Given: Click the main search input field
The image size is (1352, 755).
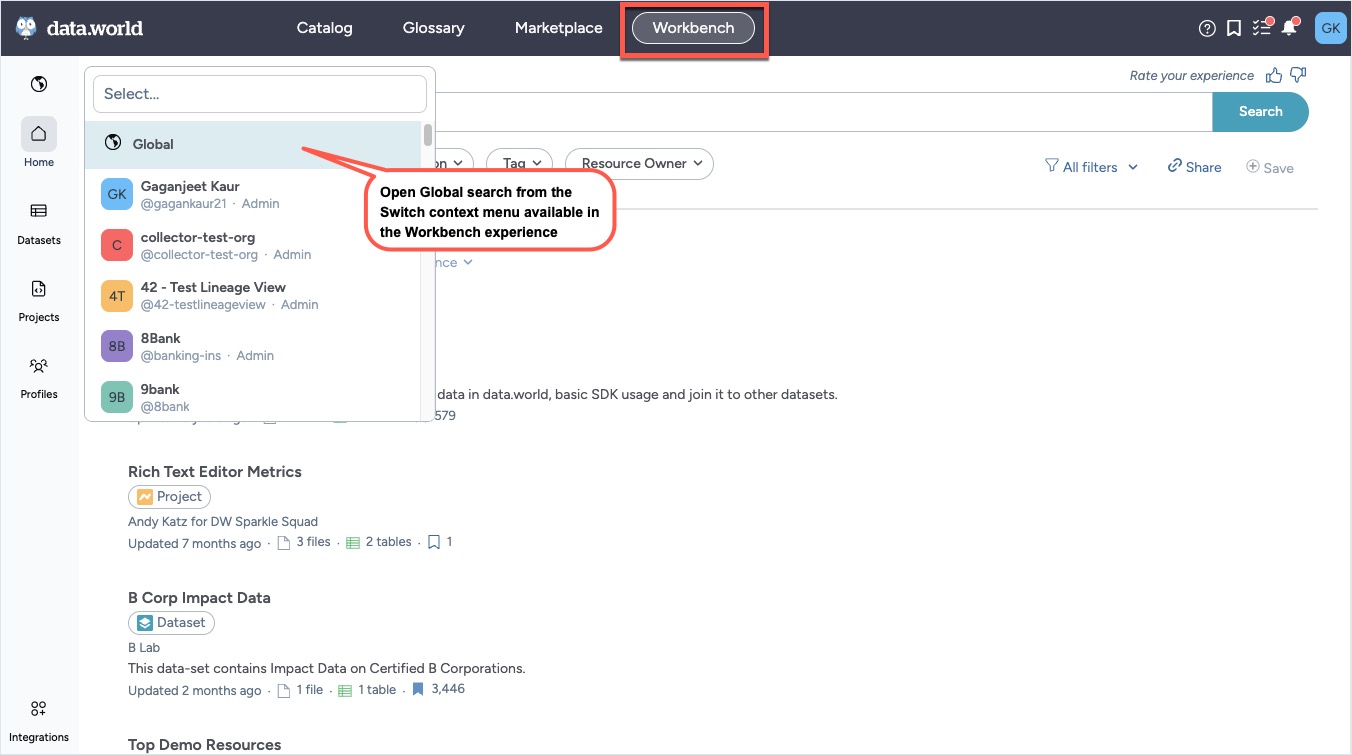Looking at the screenshot, I should [x=824, y=112].
